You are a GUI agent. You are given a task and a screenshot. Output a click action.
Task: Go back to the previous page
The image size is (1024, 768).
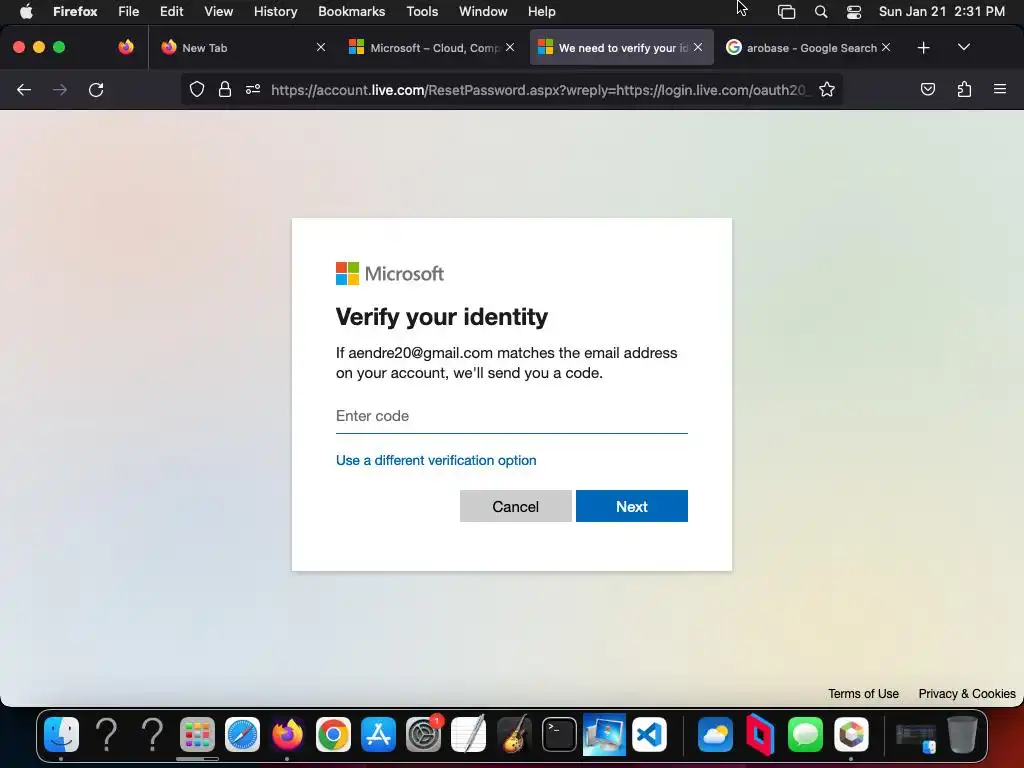[x=24, y=89]
